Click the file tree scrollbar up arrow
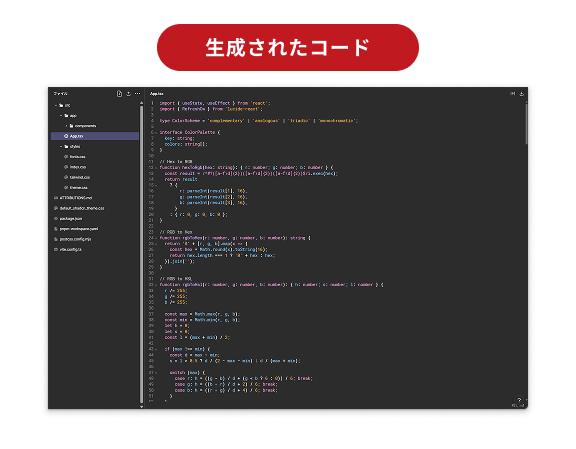576x449 pixels. (142, 104)
